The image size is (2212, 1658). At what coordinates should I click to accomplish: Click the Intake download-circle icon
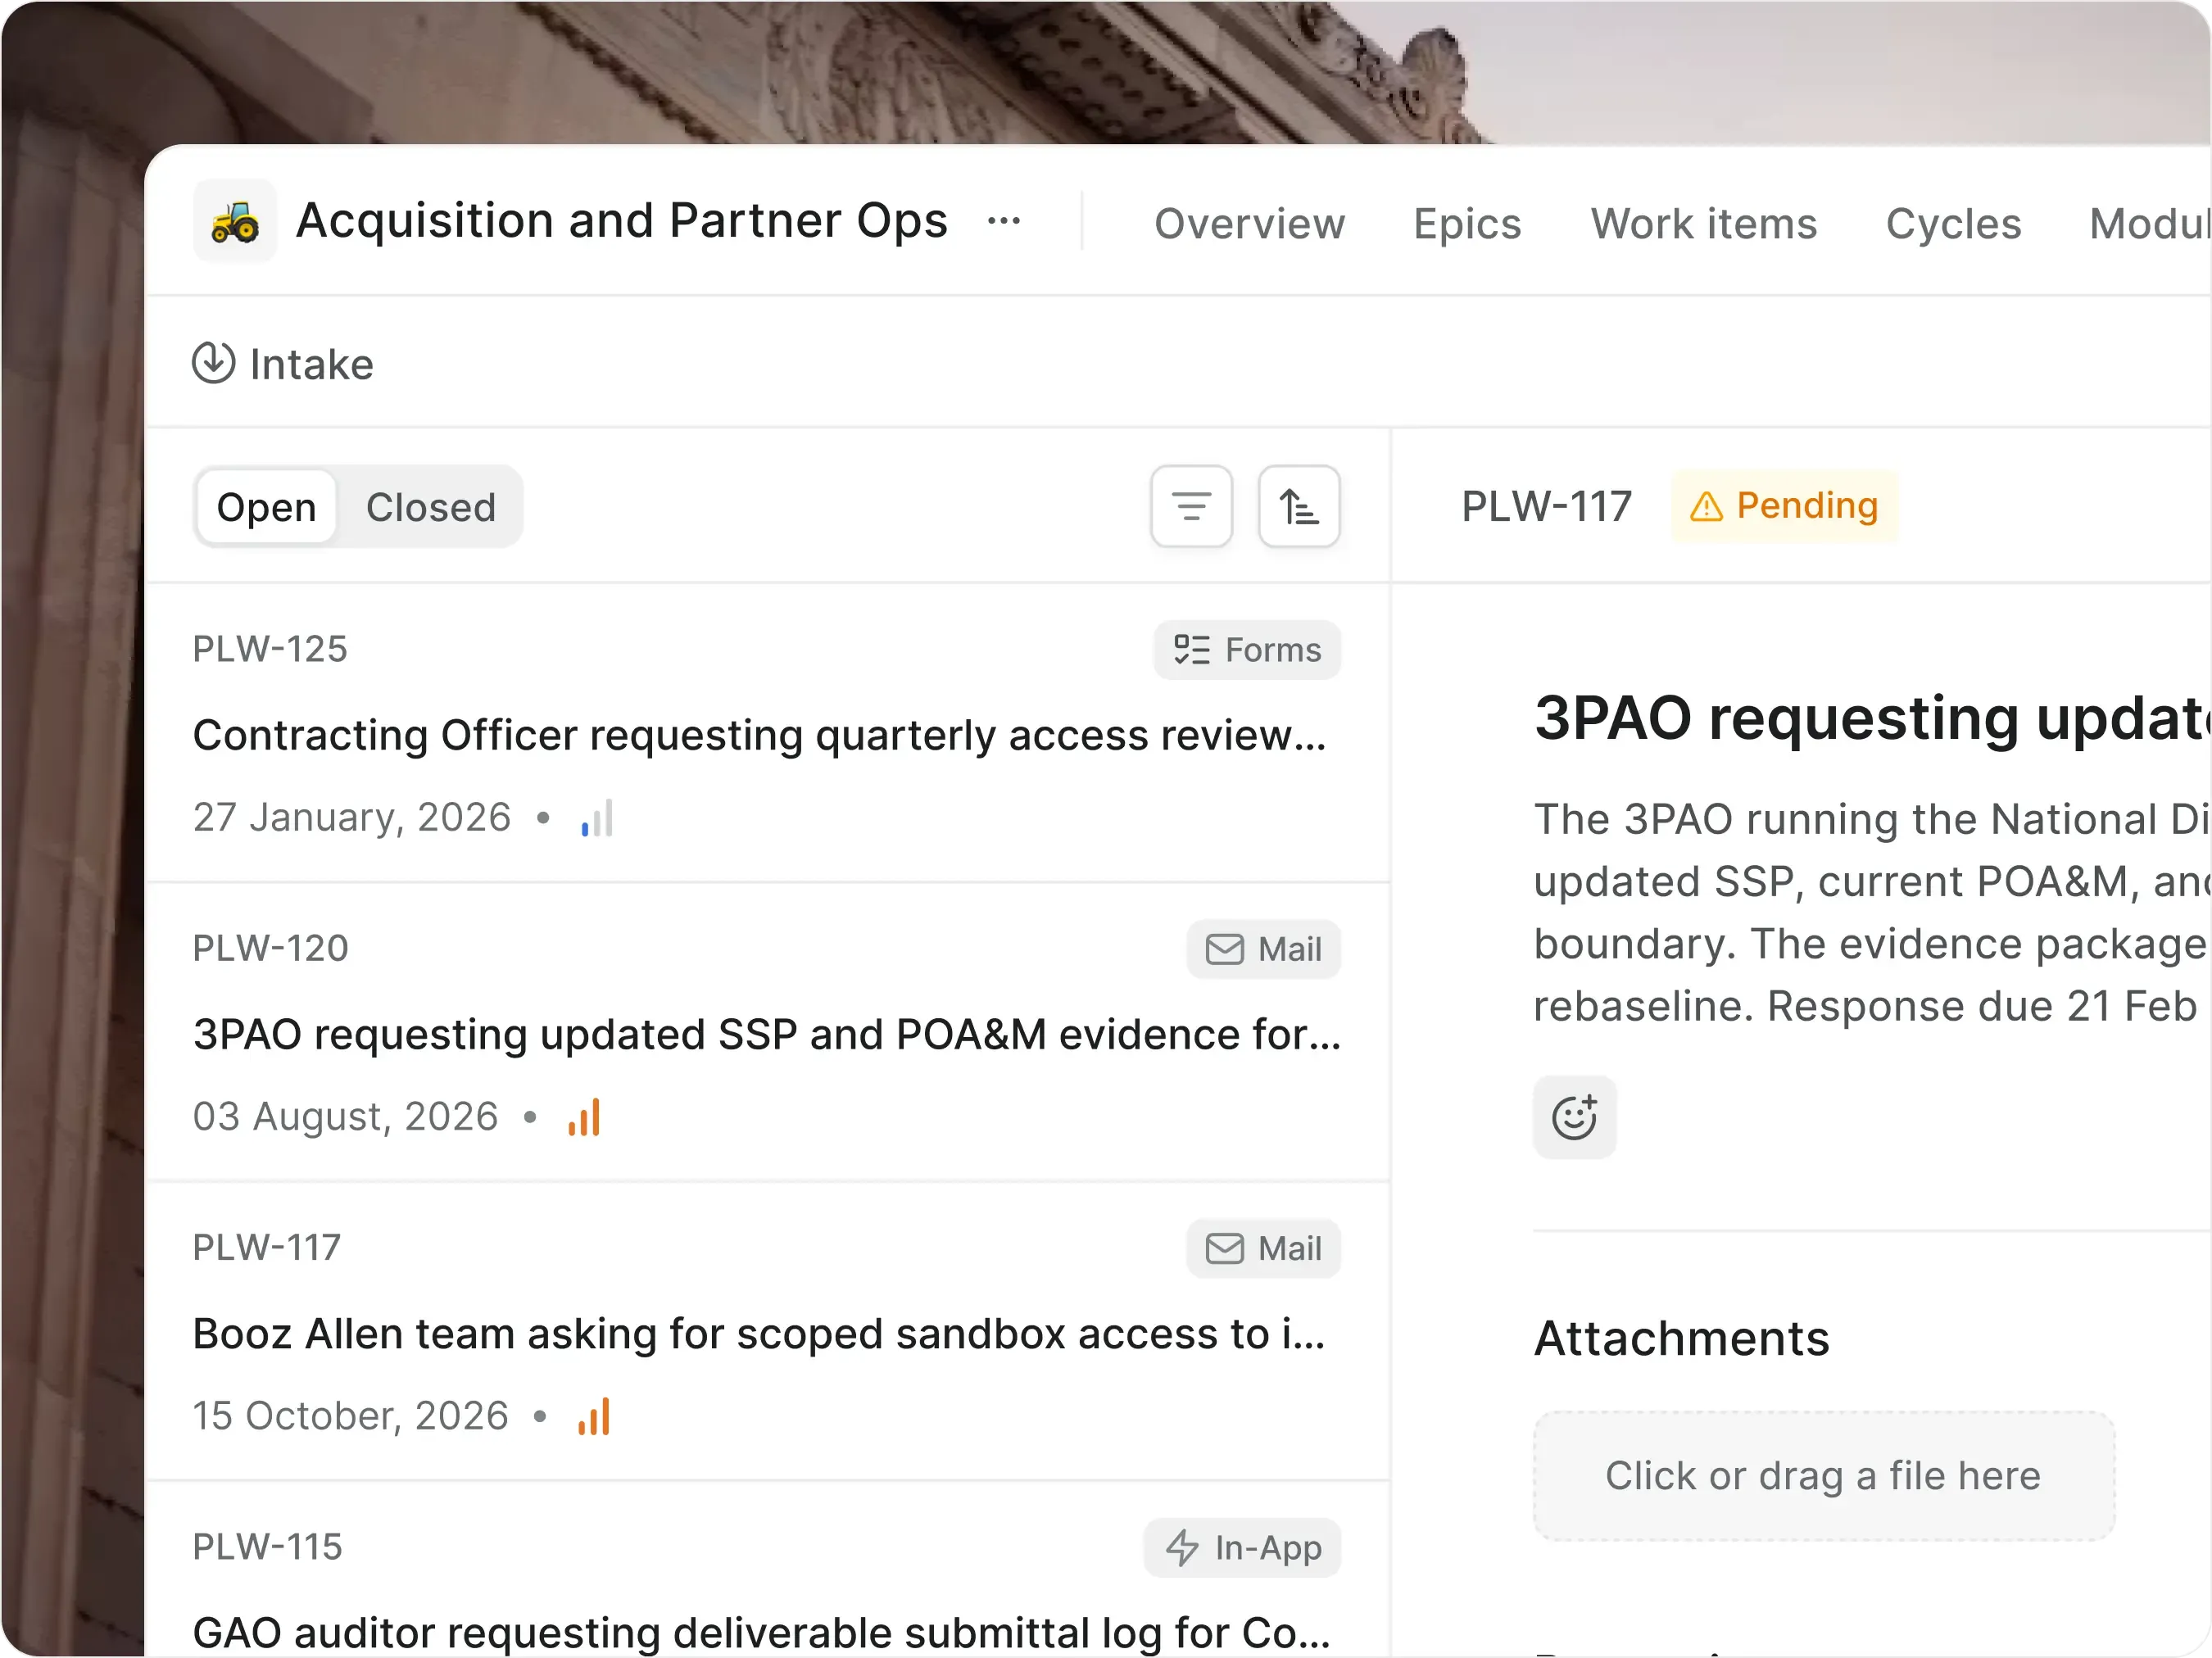point(213,363)
